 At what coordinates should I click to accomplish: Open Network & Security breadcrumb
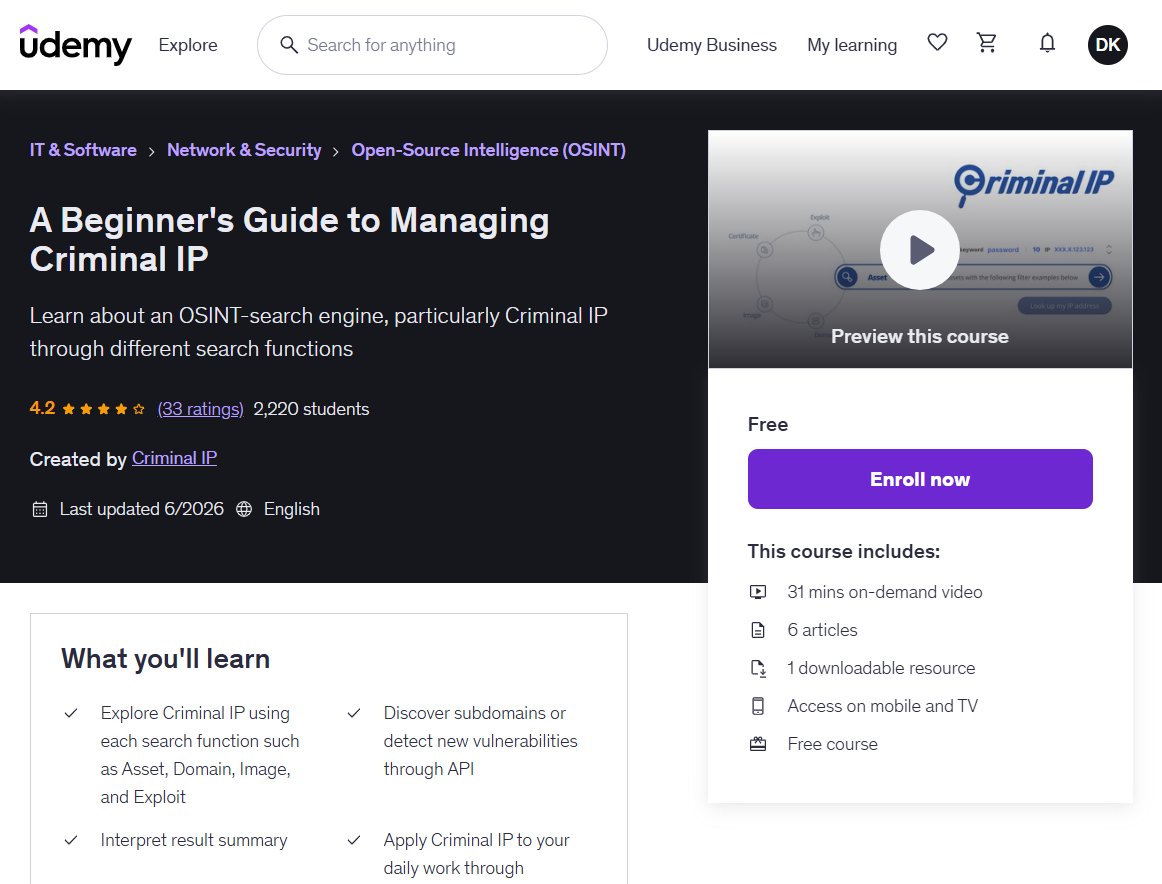point(244,150)
